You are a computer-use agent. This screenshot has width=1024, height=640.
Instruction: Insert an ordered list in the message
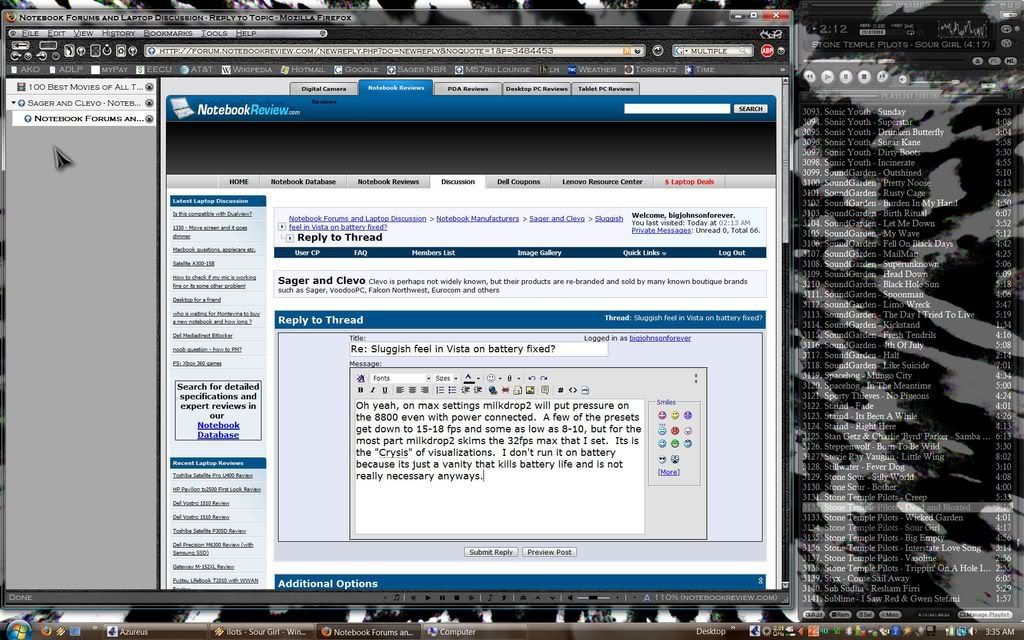[440, 391]
